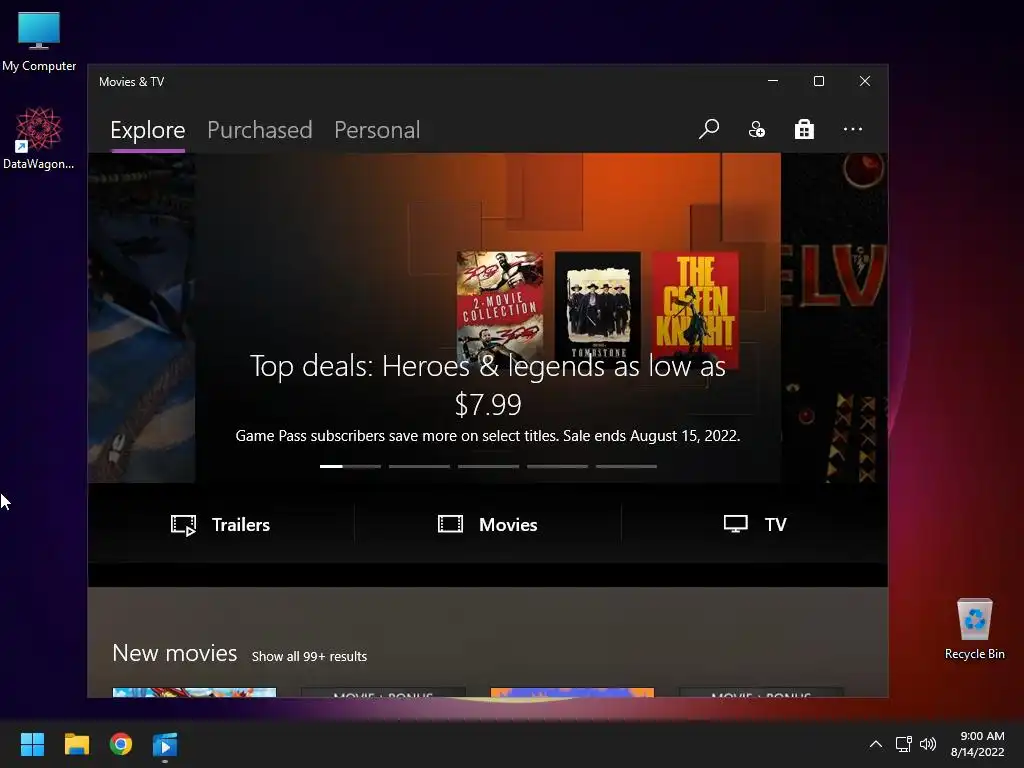This screenshot has height=768, width=1024.
Task: Open the Store shopping bag icon
Action: click(x=804, y=129)
